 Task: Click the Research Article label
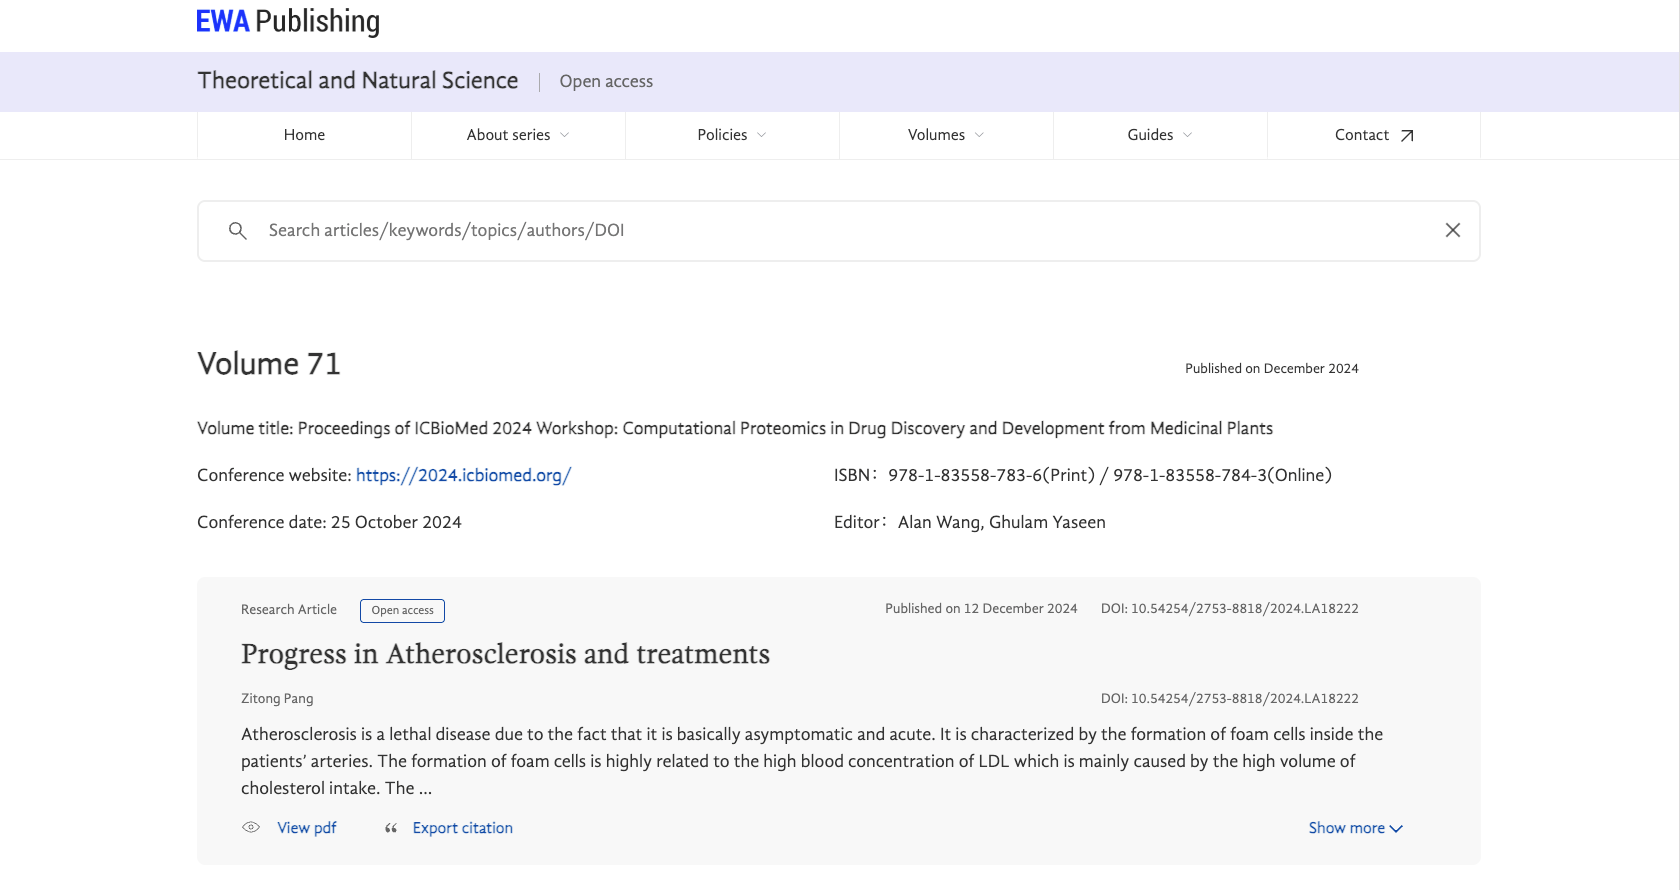[x=289, y=610]
